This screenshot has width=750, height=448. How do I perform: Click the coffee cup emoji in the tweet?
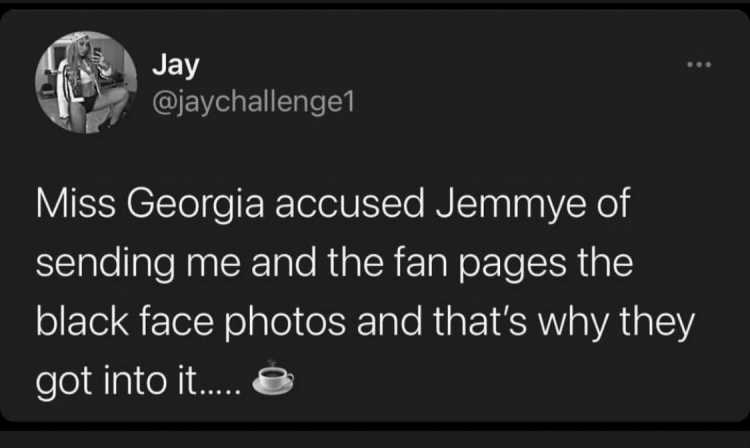pyautogui.click(x=273, y=379)
